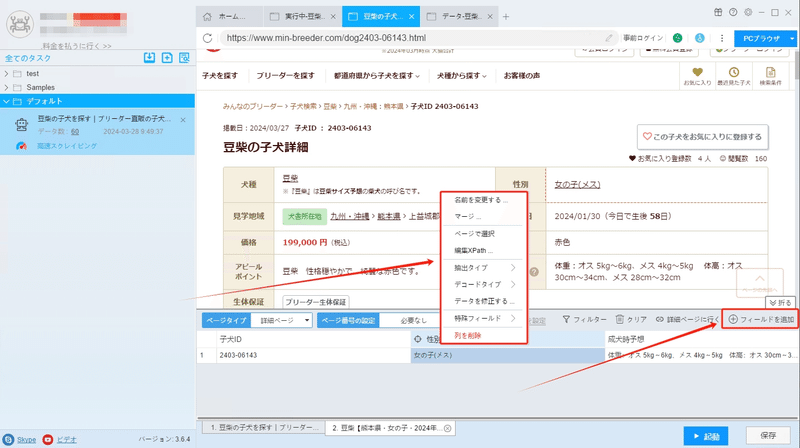This screenshot has width=800, height=448.
Task: Click the search tasks icon in task panel
Action: coord(184,58)
